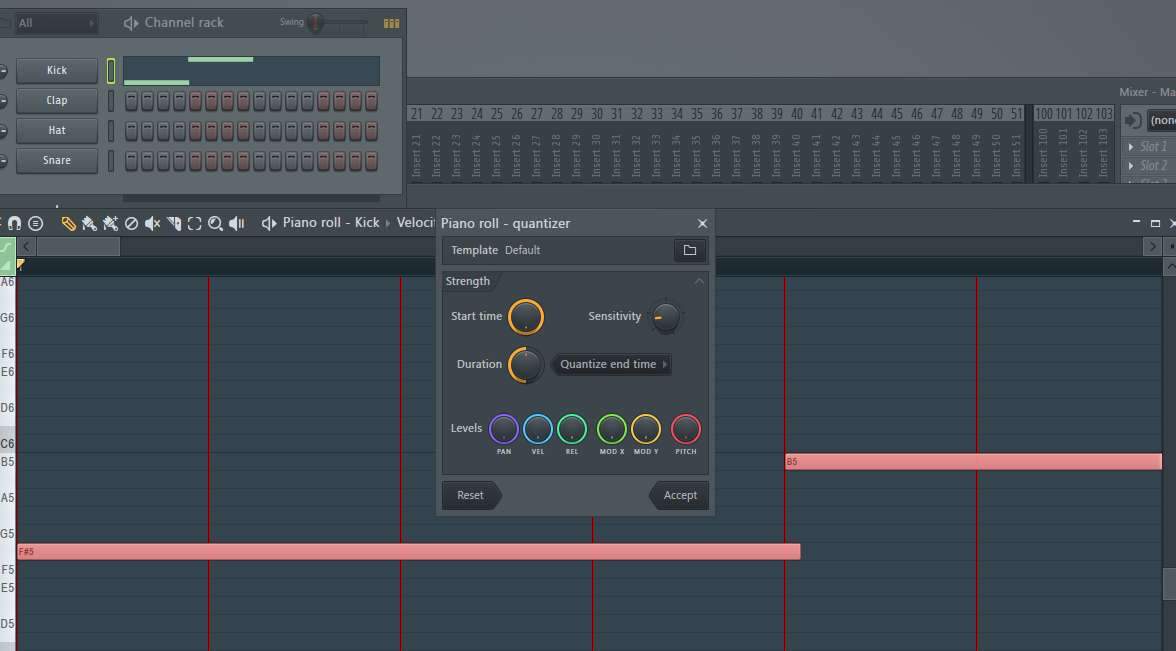Select the Zoom magnifier tool
The image size is (1176, 651).
(x=215, y=223)
